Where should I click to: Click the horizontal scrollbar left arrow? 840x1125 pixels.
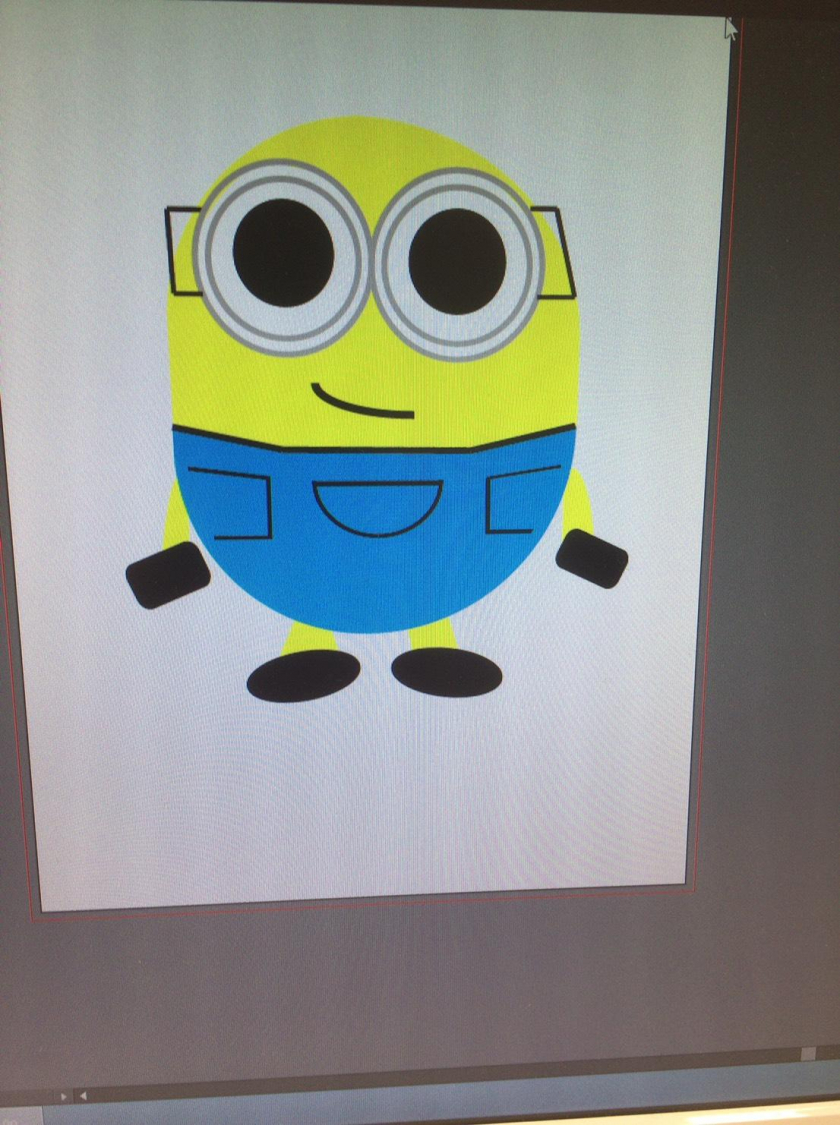(83, 1096)
